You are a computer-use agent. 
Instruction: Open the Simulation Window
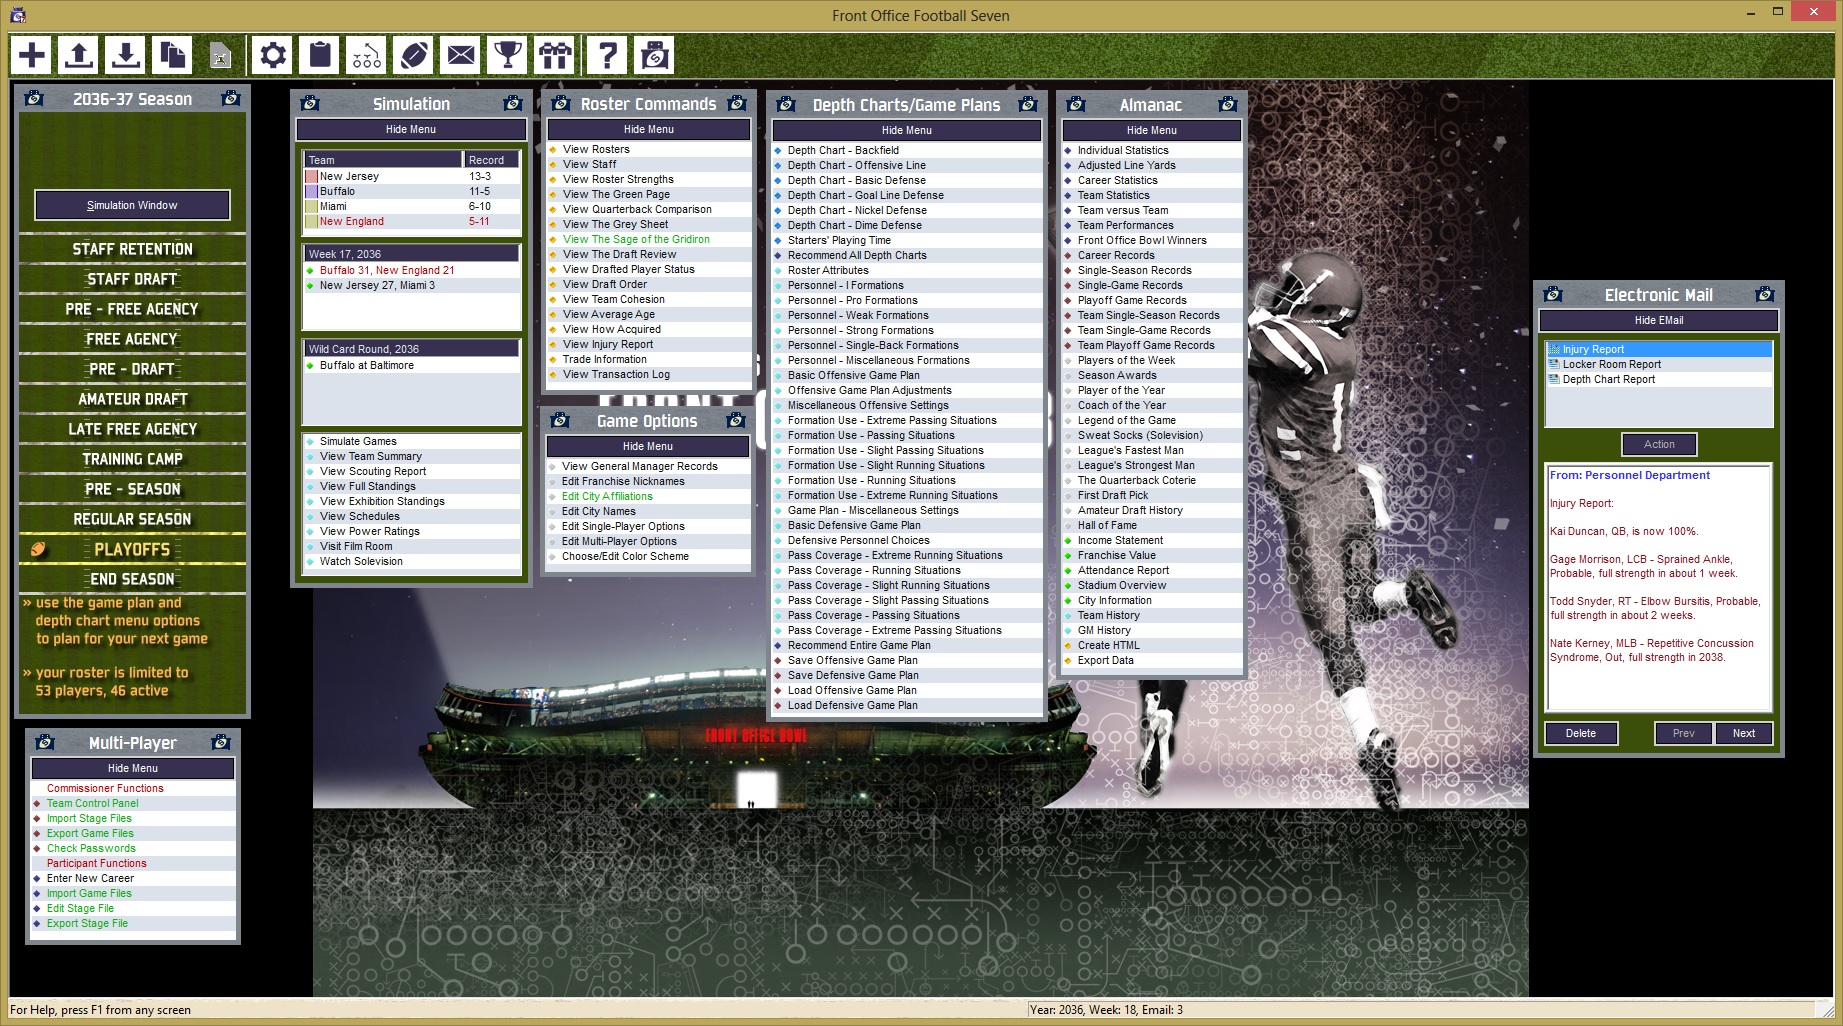(x=131, y=205)
